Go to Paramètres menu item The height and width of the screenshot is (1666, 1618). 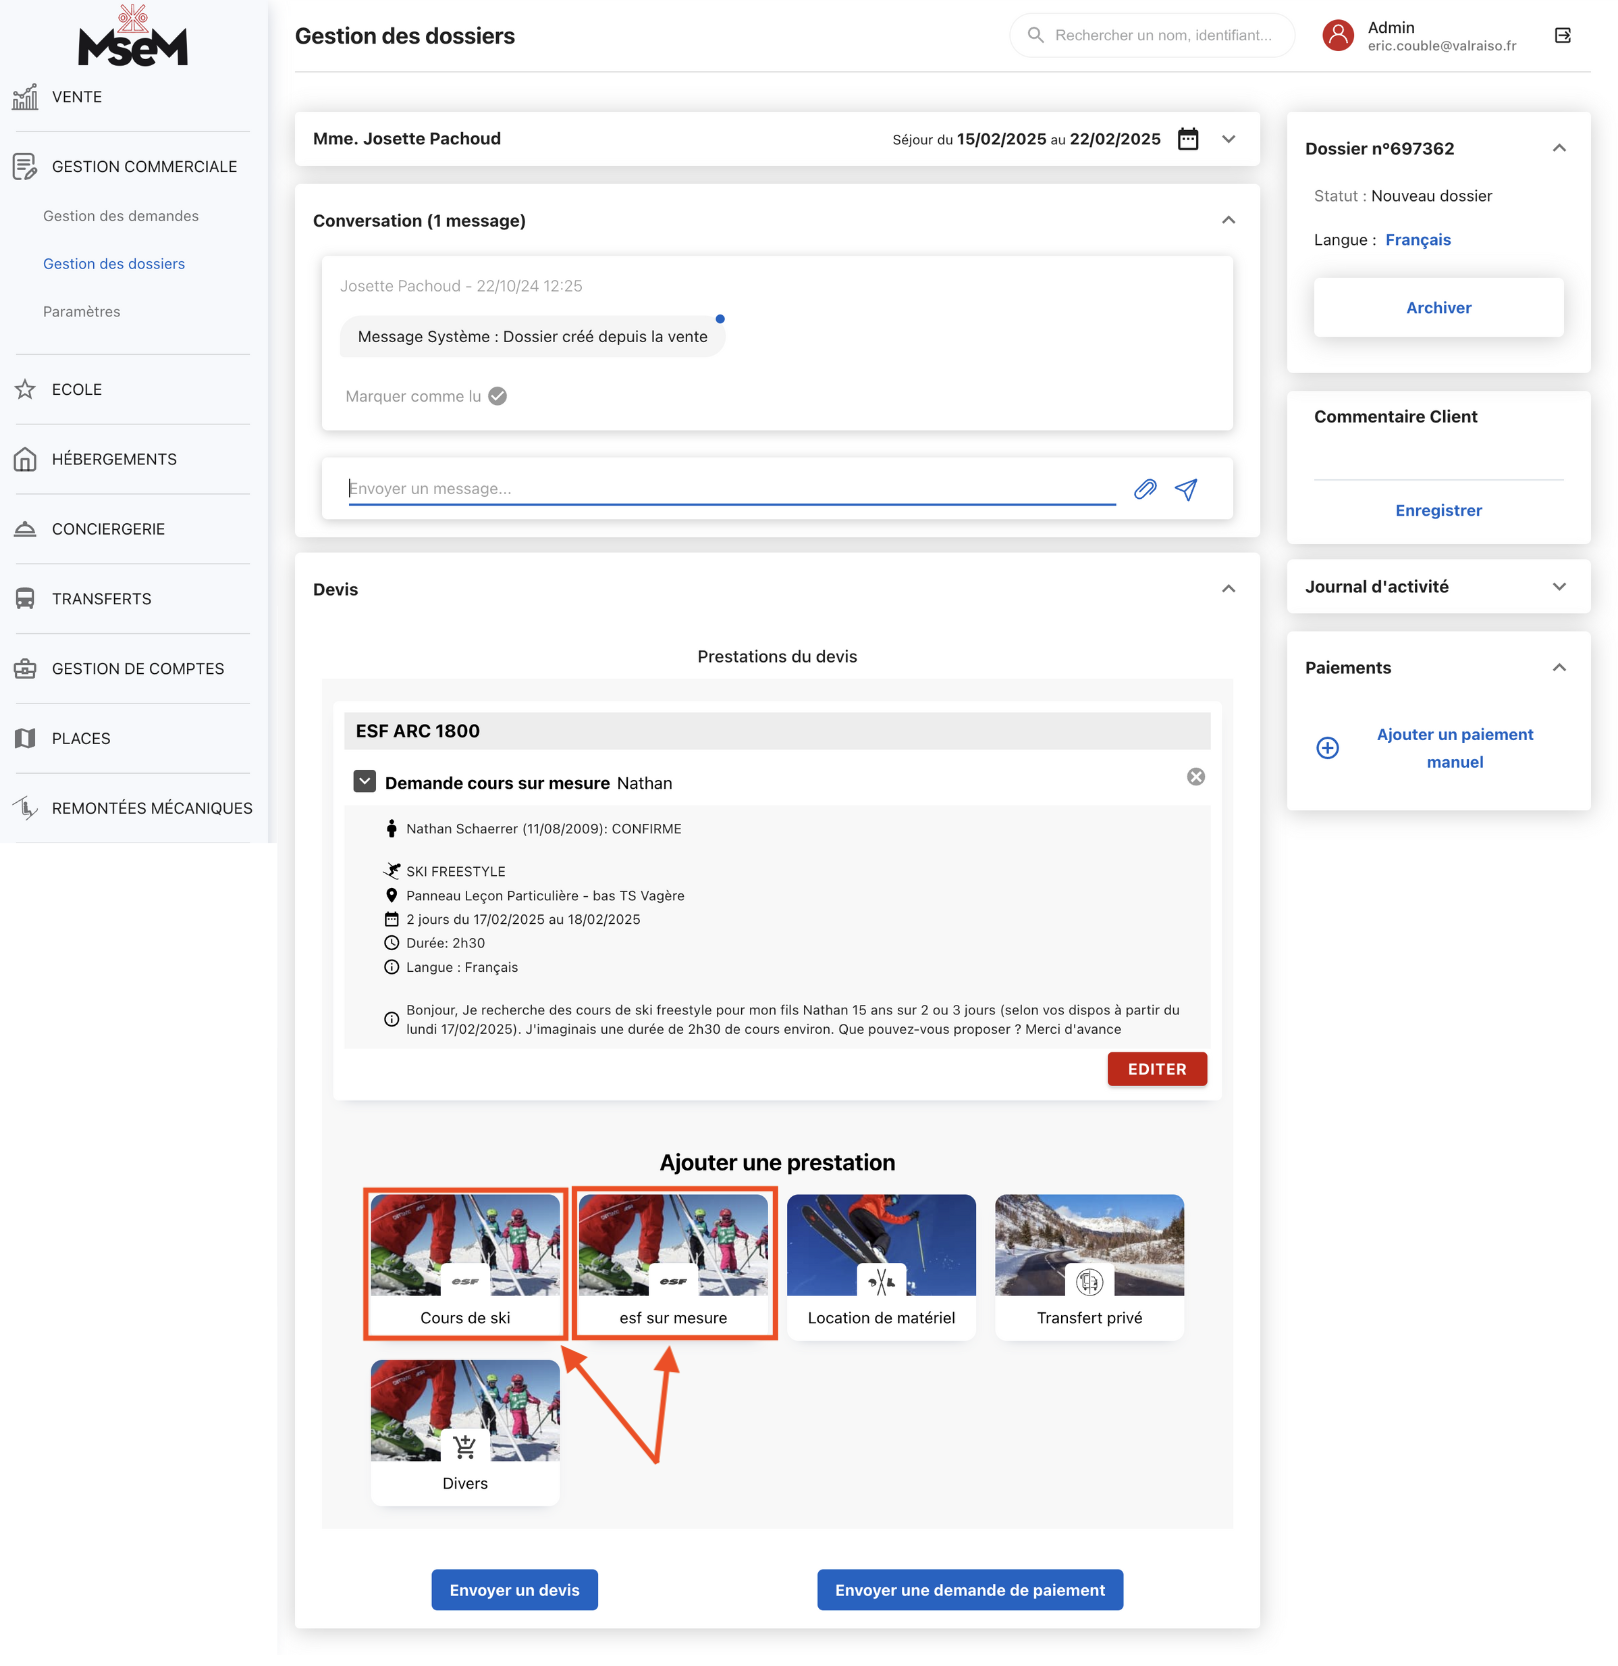click(82, 312)
